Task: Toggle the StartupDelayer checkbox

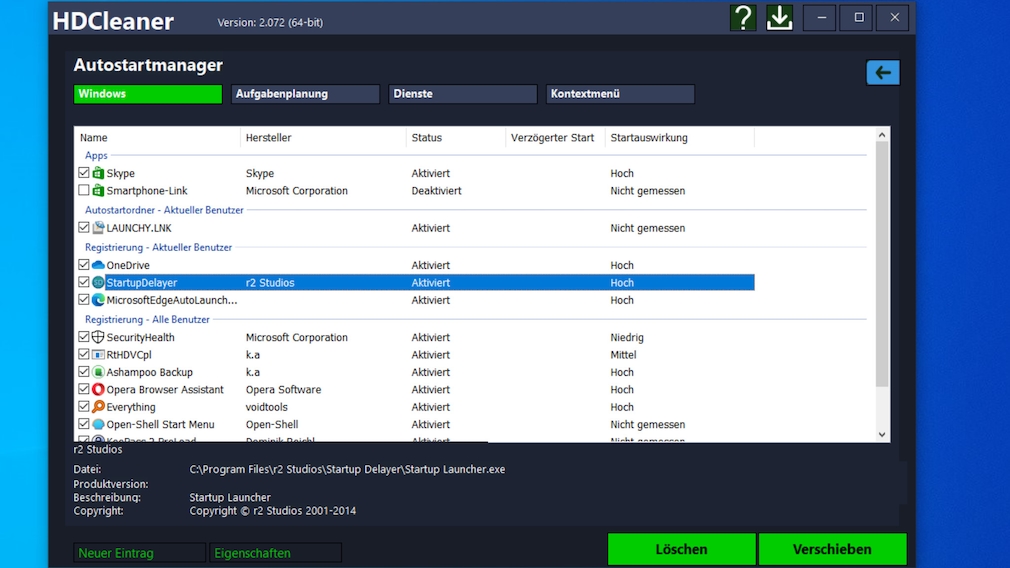Action: (x=84, y=282)
